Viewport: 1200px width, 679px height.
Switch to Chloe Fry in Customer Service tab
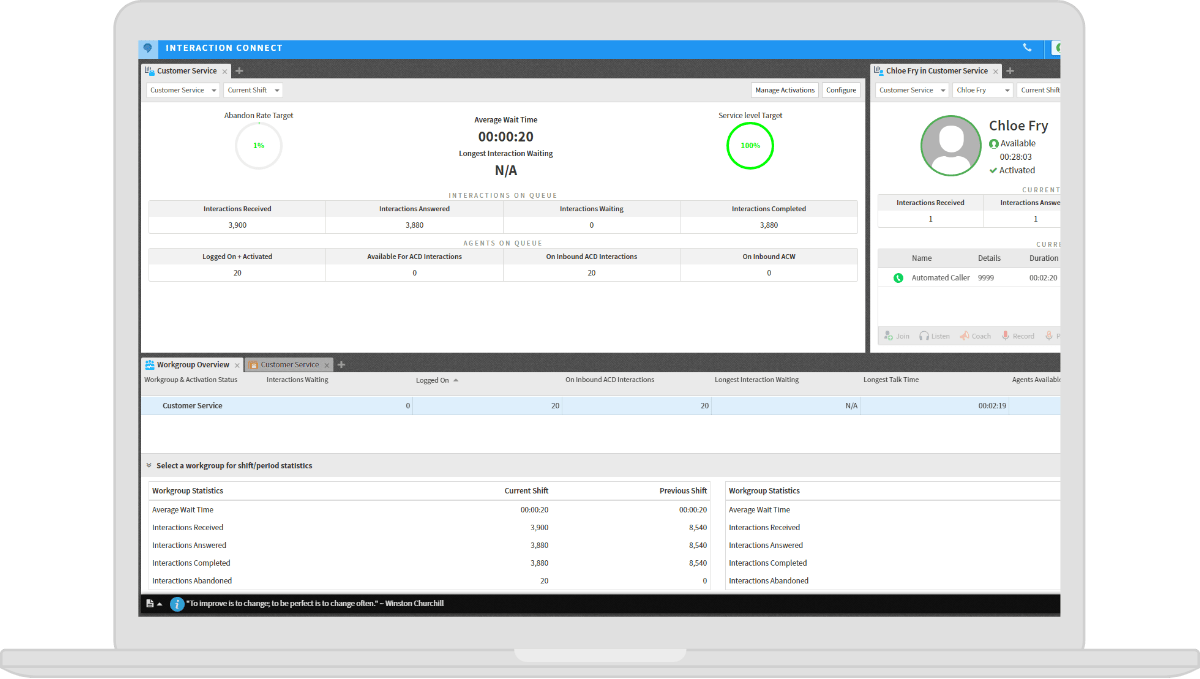coord(936,71)
